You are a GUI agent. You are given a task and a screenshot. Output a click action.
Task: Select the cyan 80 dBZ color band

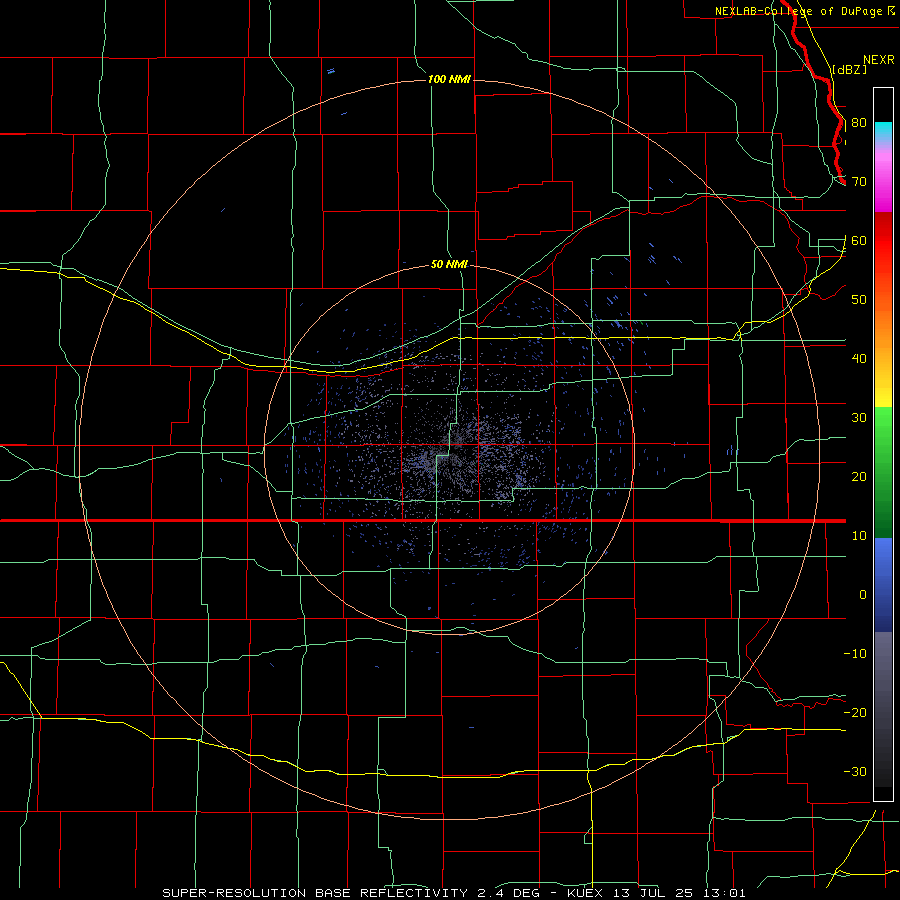tap(883, 132)
